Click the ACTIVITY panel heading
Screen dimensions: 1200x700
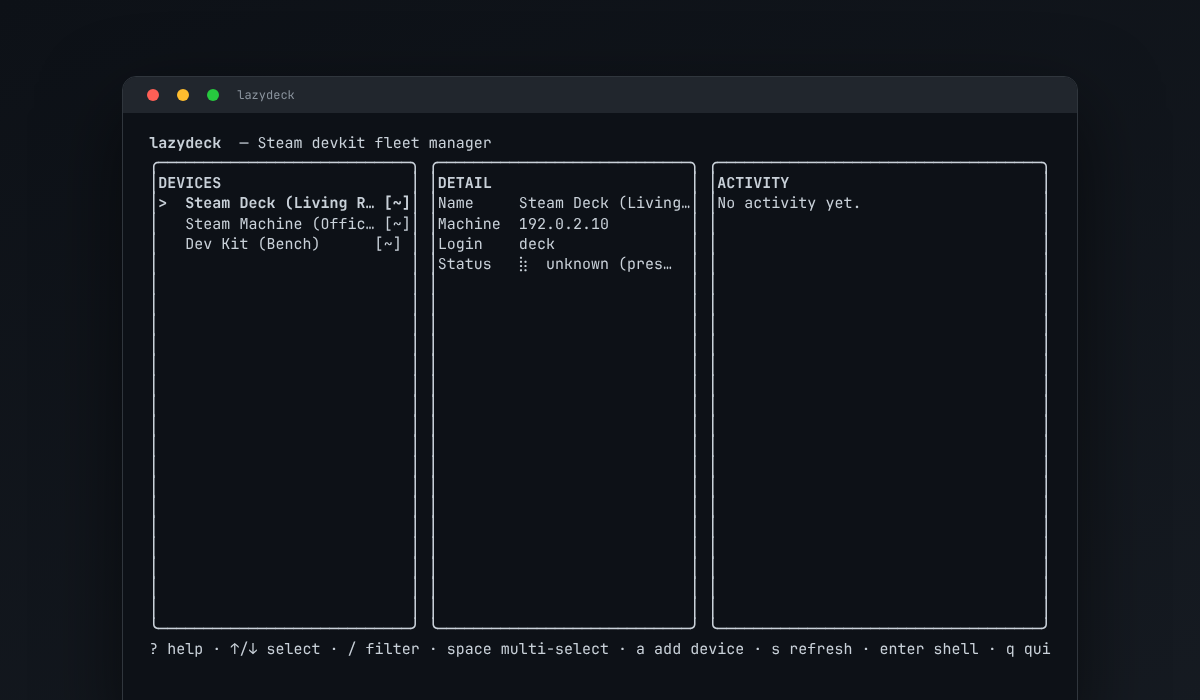pos(753,183)
